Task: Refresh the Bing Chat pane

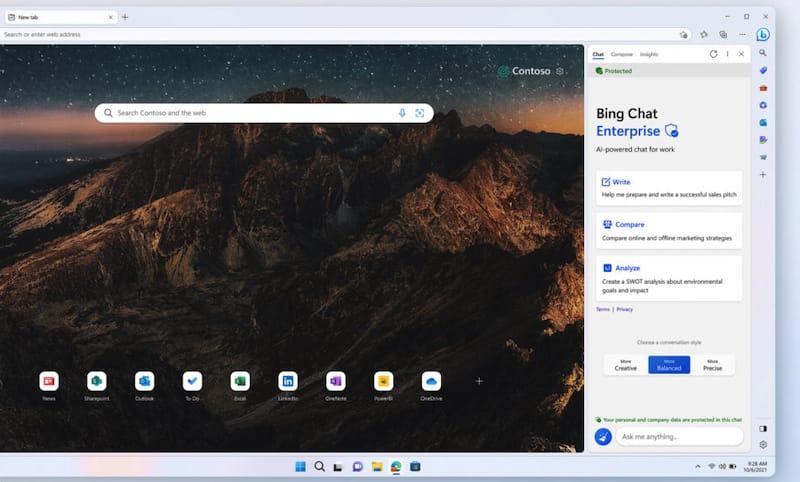Action: [713, 54]
